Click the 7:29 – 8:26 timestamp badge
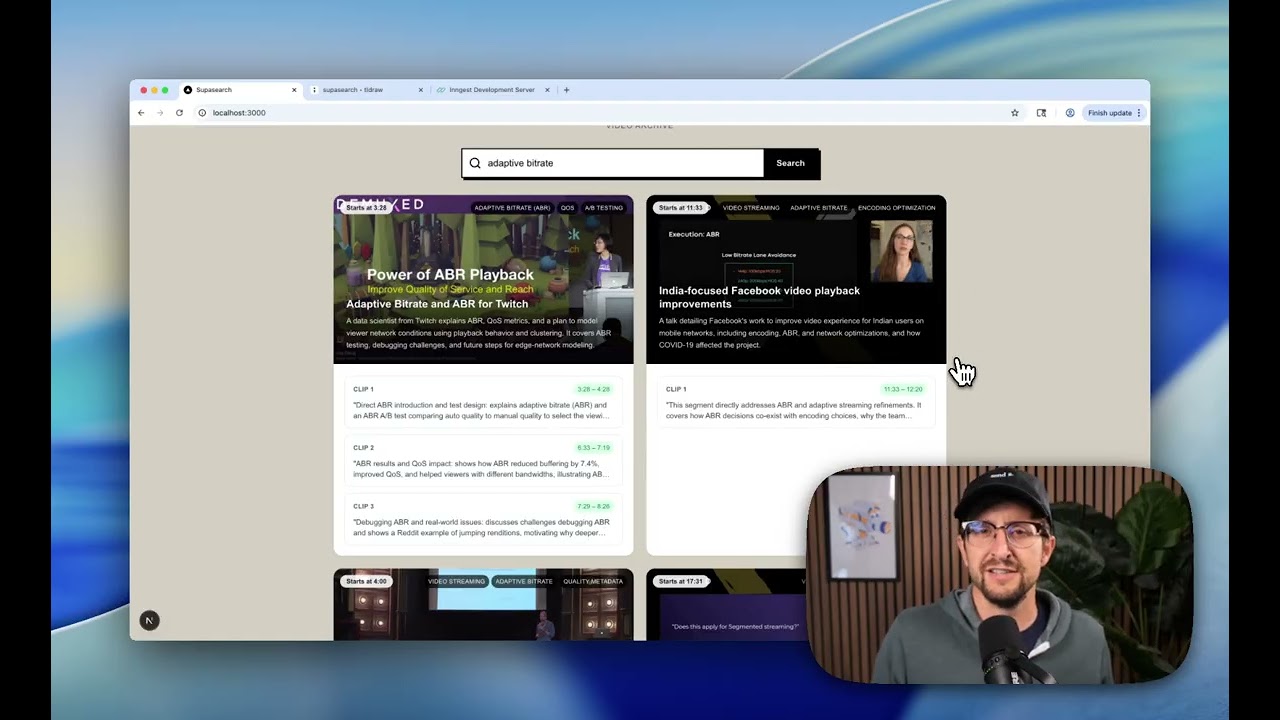The image size is (1280, 720). tap(593, 506)
